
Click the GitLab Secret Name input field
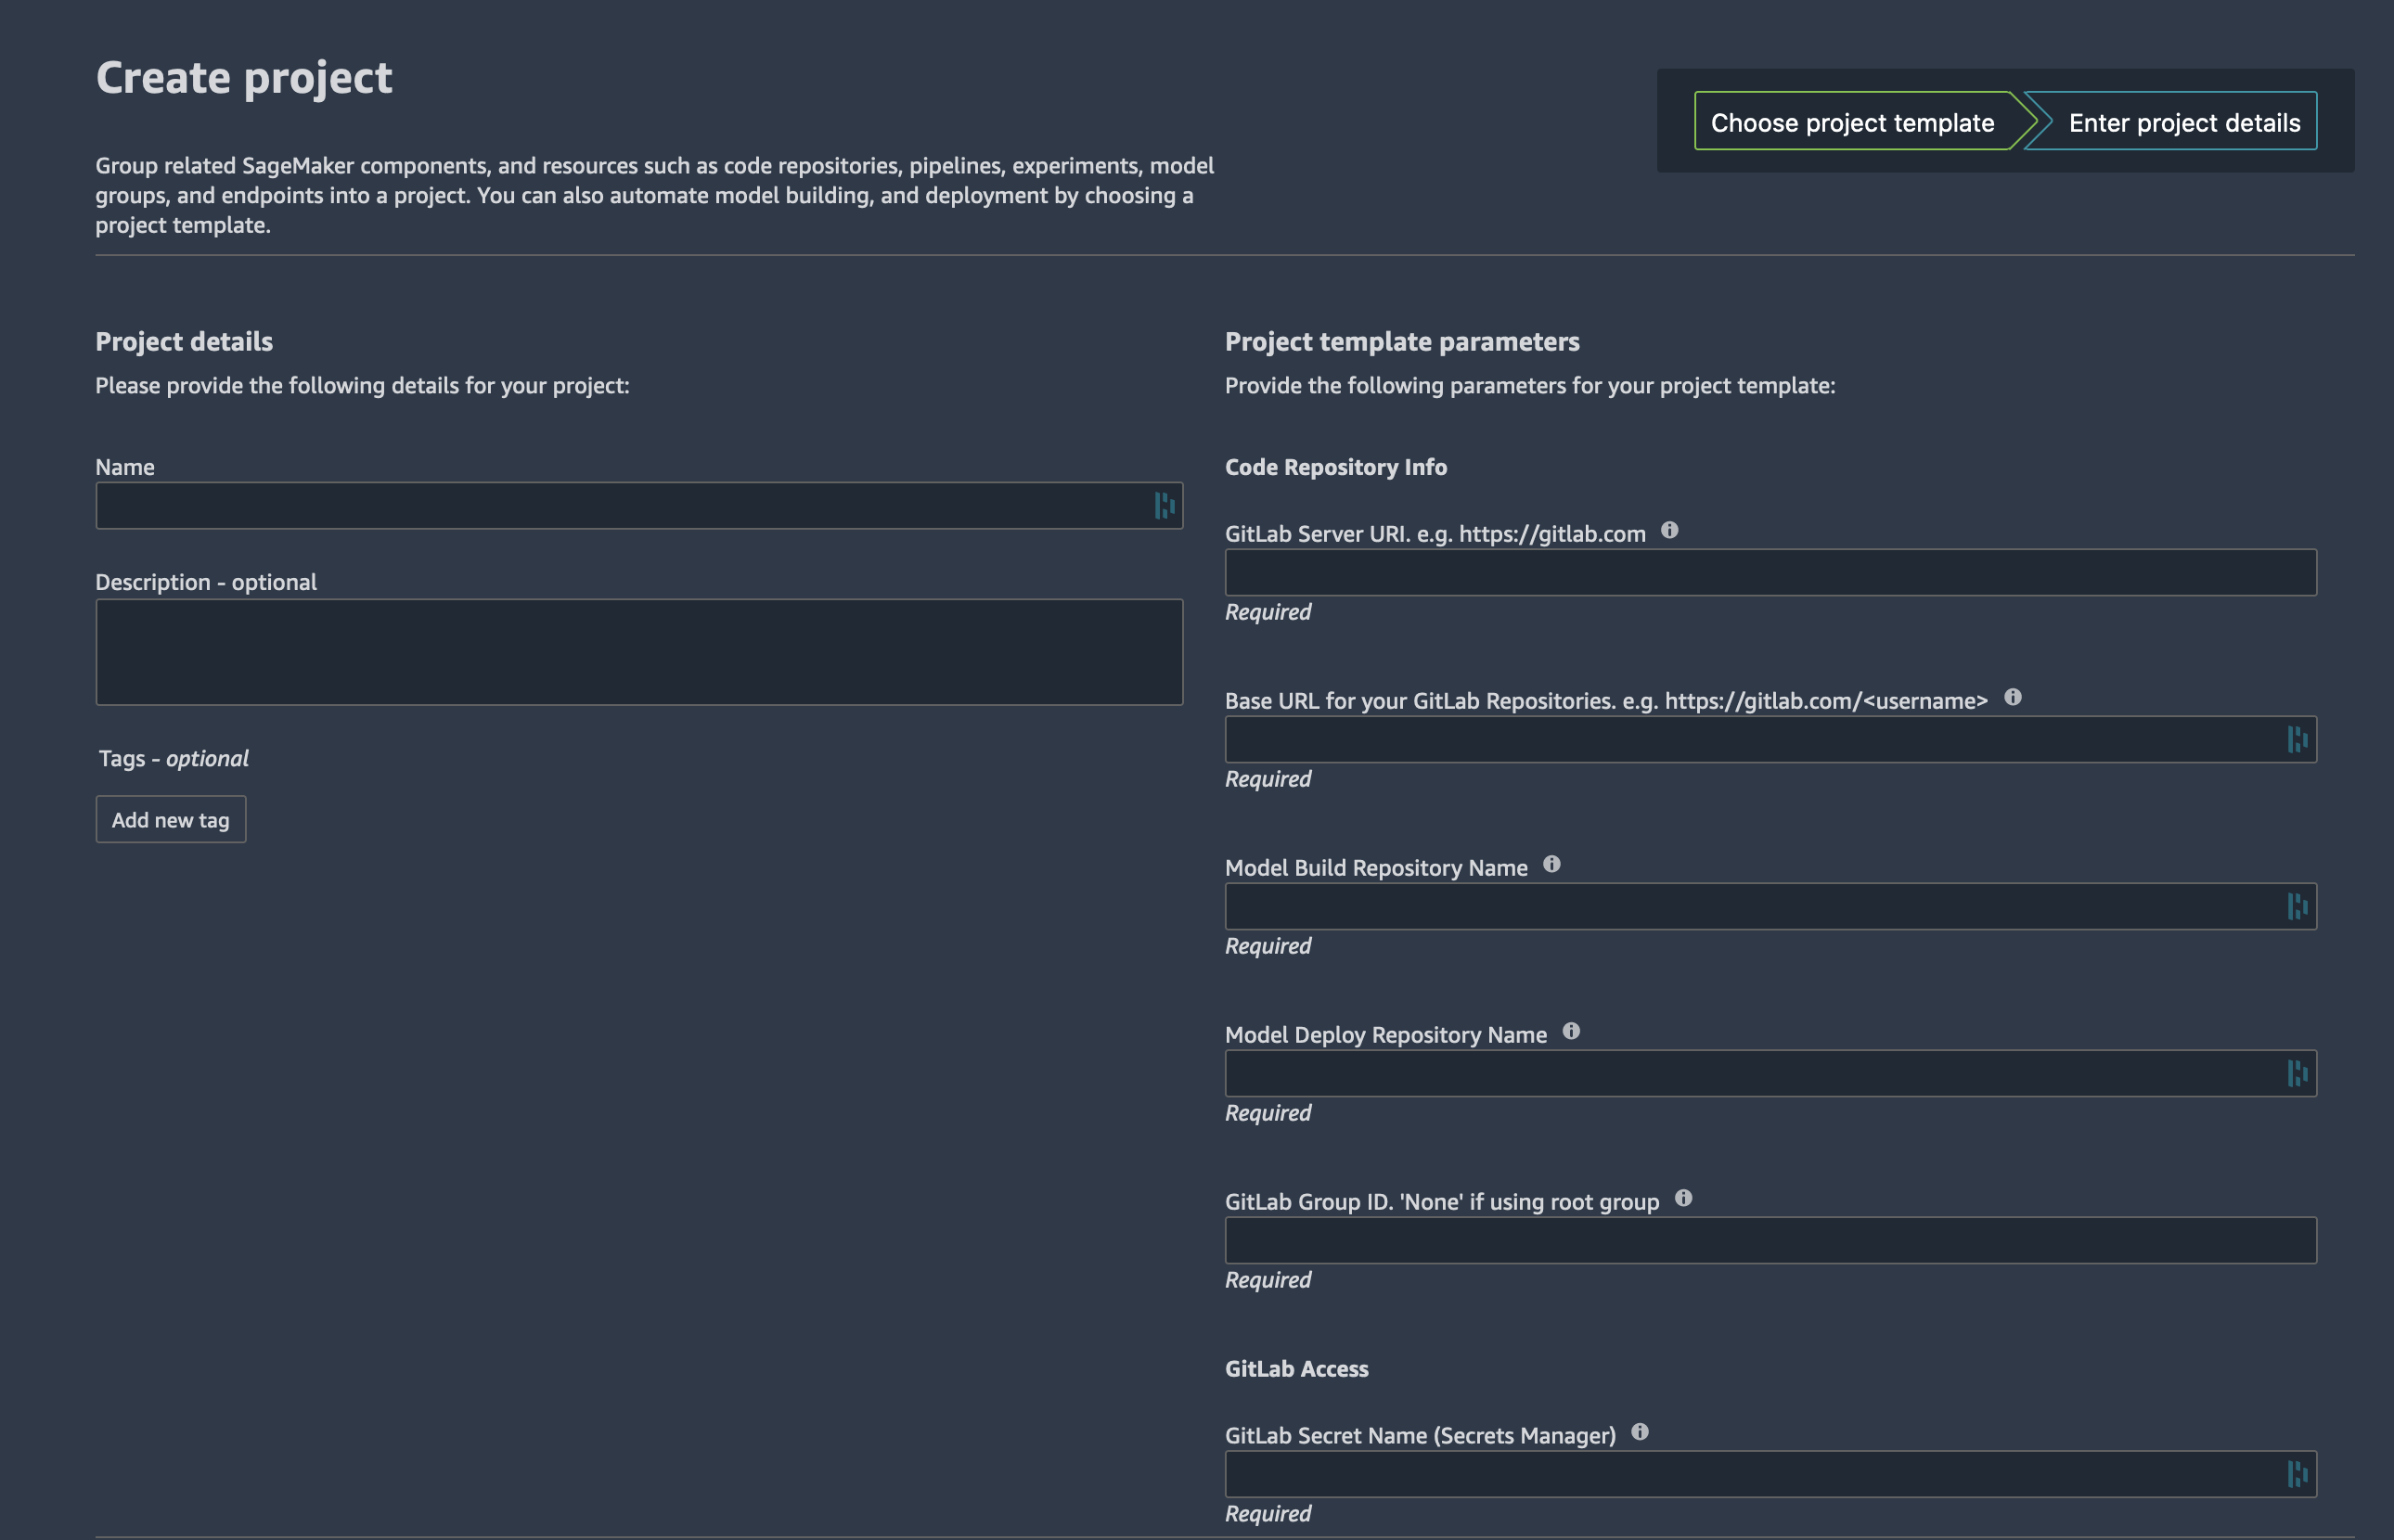(1771, 1474)
